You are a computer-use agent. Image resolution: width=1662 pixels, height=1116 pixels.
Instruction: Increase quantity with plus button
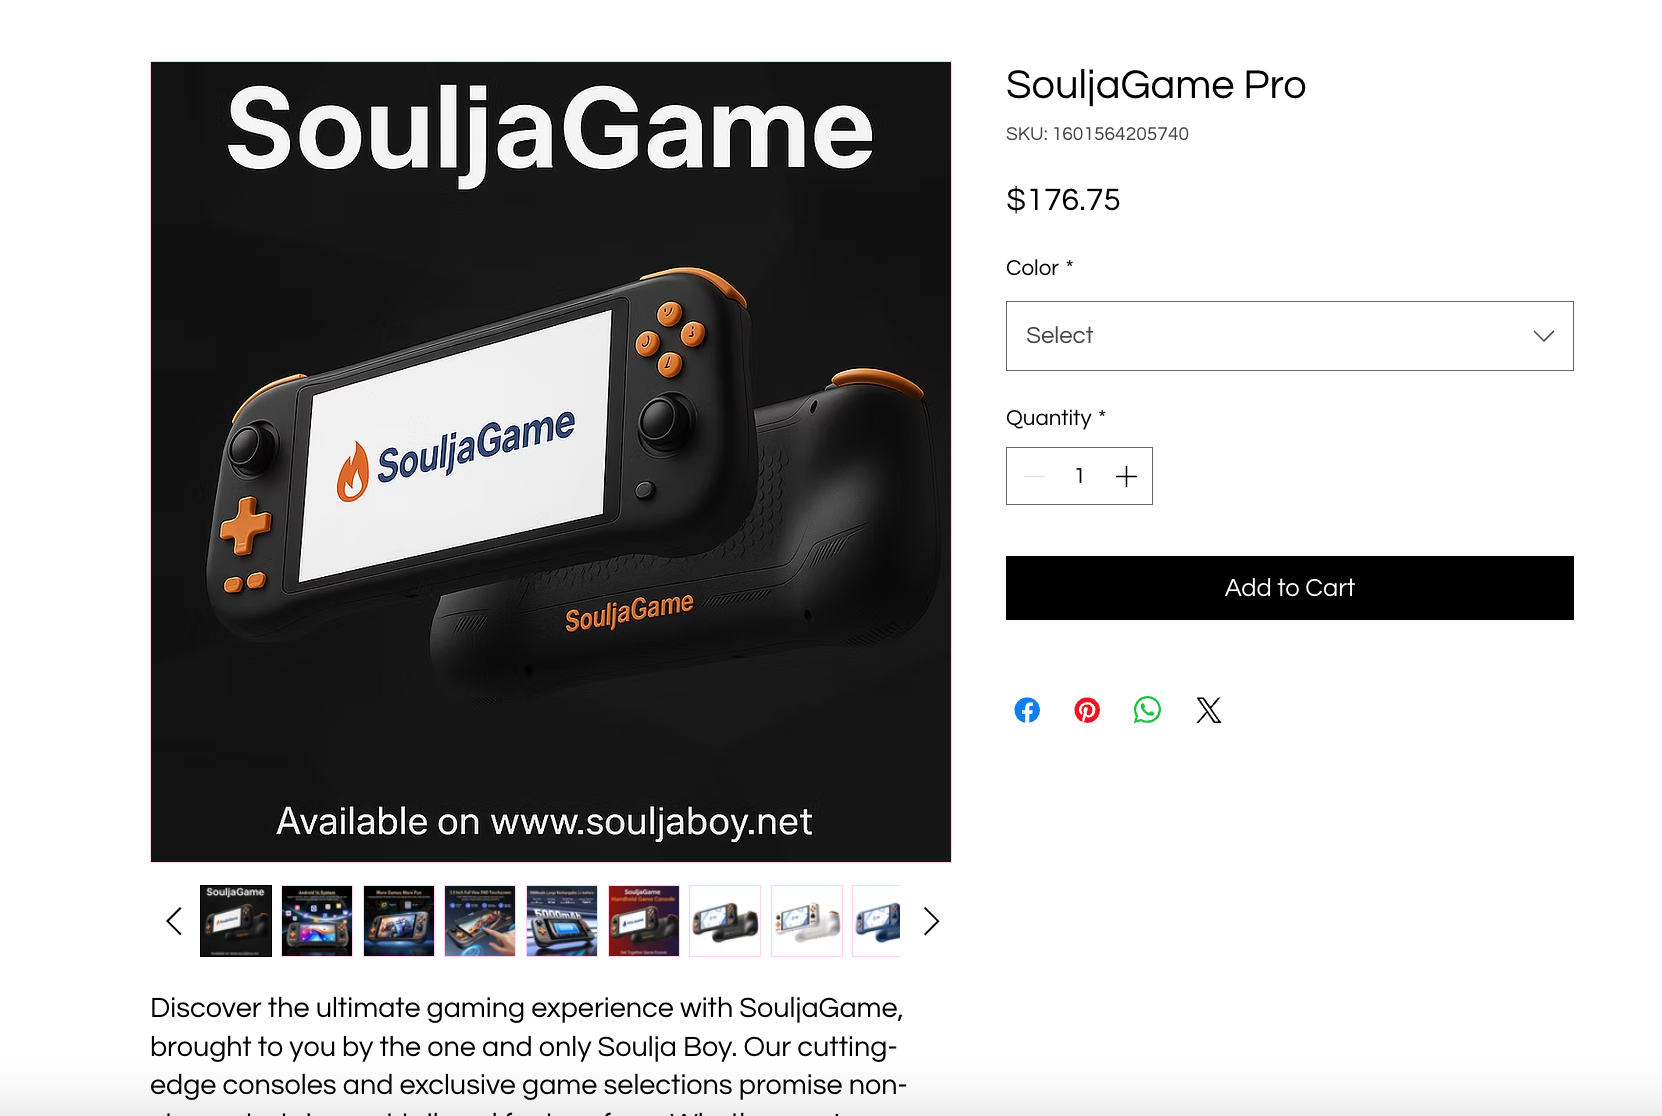coord(1126,476)
